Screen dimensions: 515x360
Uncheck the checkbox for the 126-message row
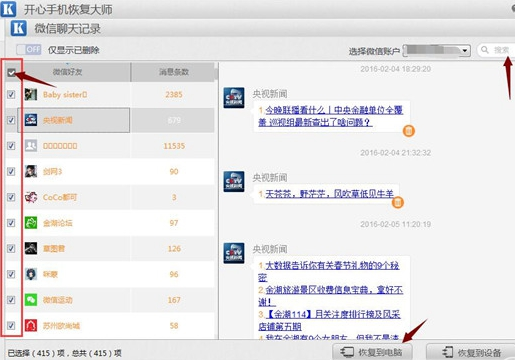(11, 248)
